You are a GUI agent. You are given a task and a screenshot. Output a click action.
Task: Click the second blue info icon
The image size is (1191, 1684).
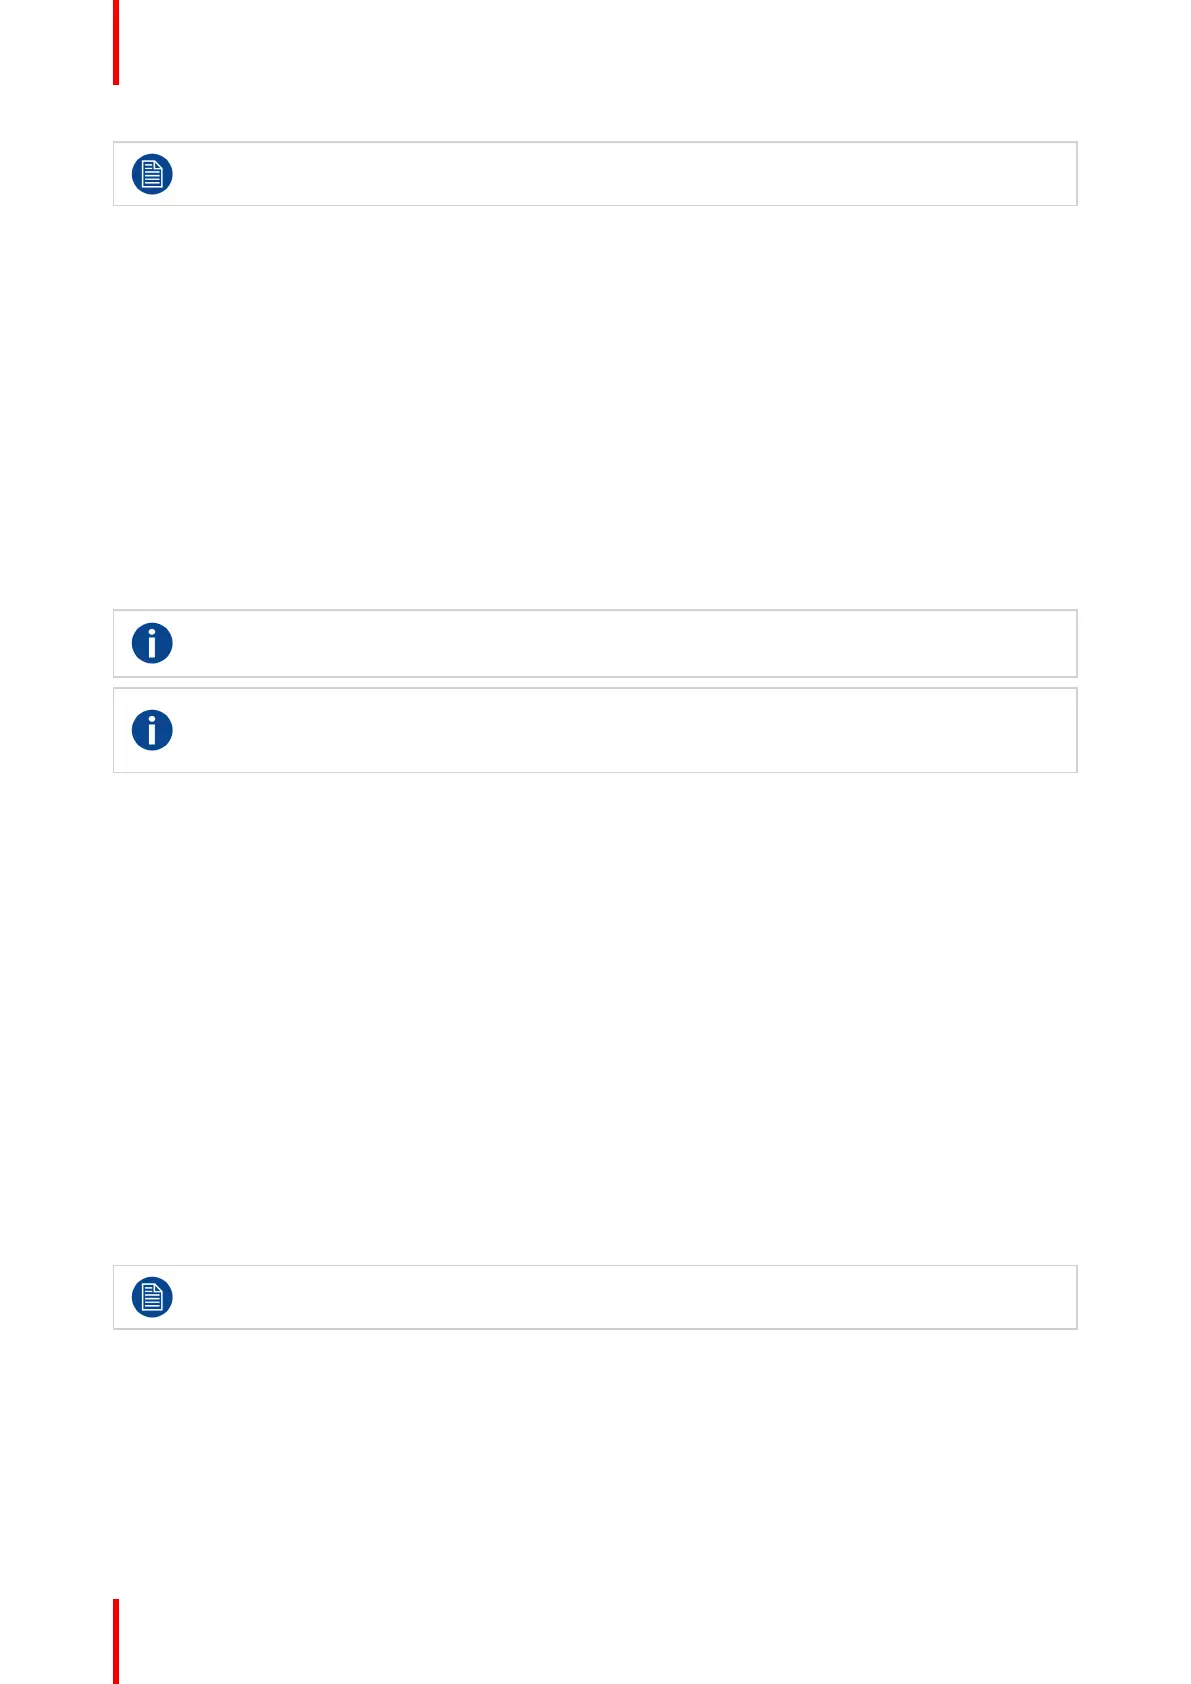pyautogui.click(x=152, y=730)
